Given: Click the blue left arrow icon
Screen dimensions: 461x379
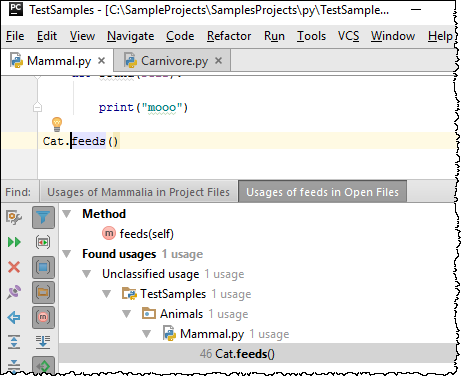Looking at the screenshot, I should [14, 317].
